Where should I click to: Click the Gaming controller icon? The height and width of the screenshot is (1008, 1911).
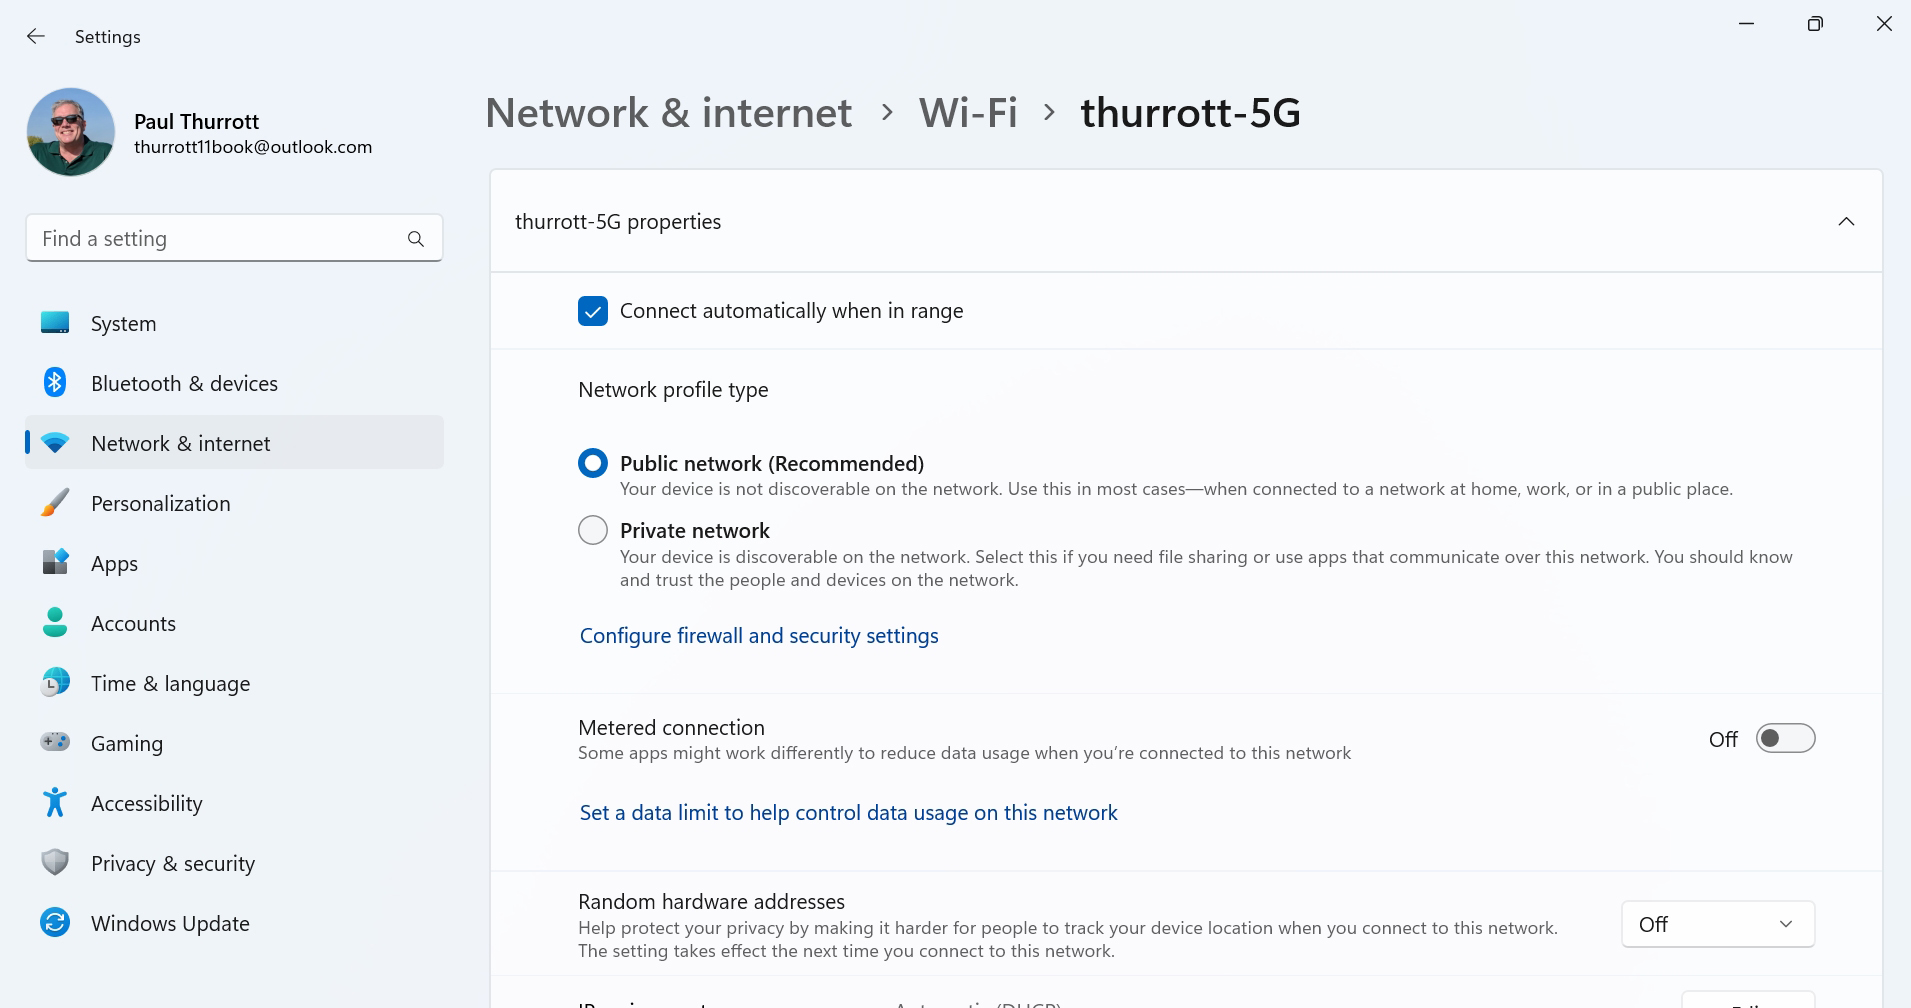point(55,742)
